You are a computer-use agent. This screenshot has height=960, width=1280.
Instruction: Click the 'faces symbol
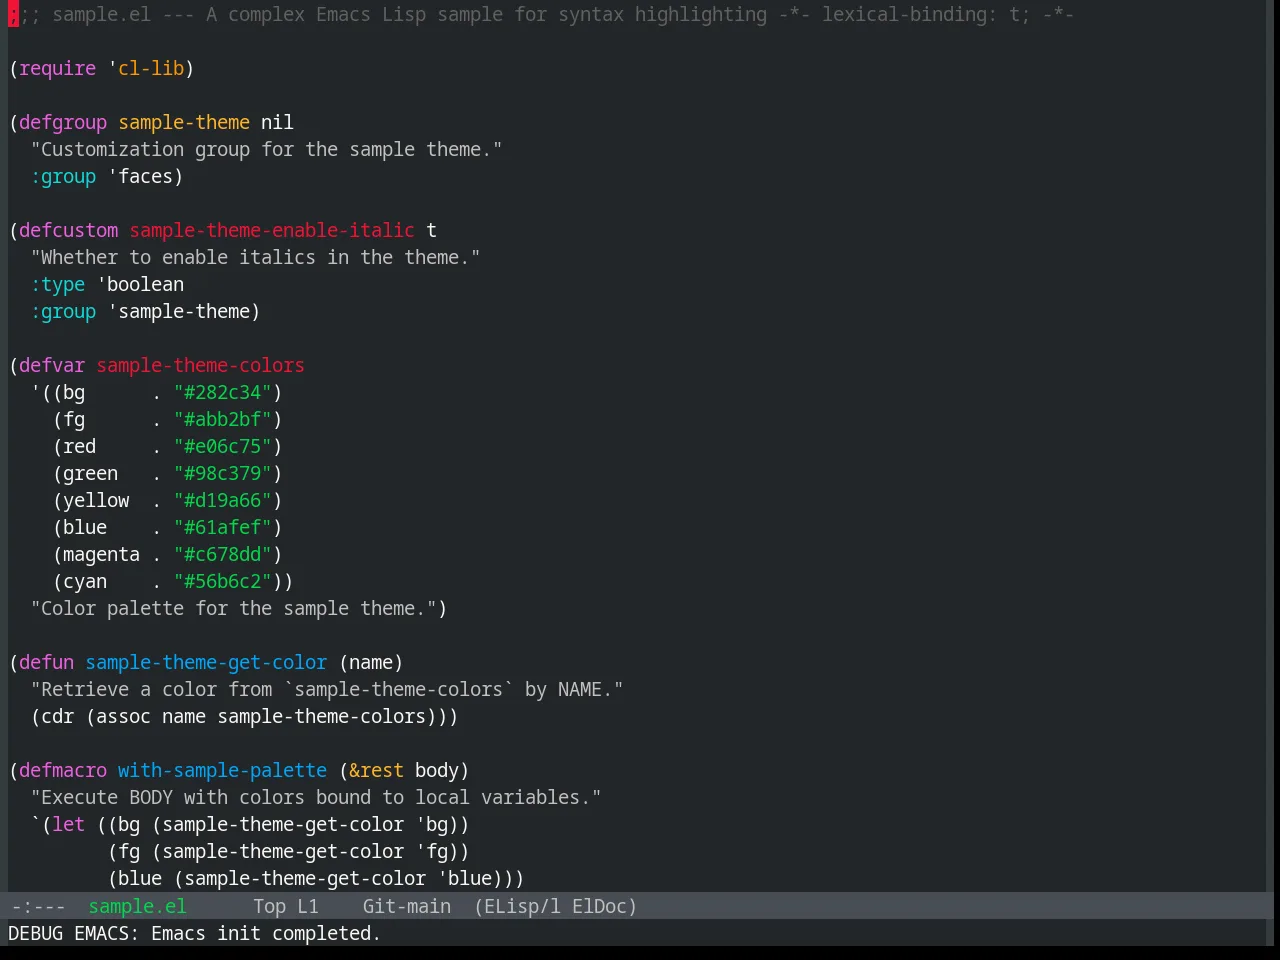tap(140, 176)
